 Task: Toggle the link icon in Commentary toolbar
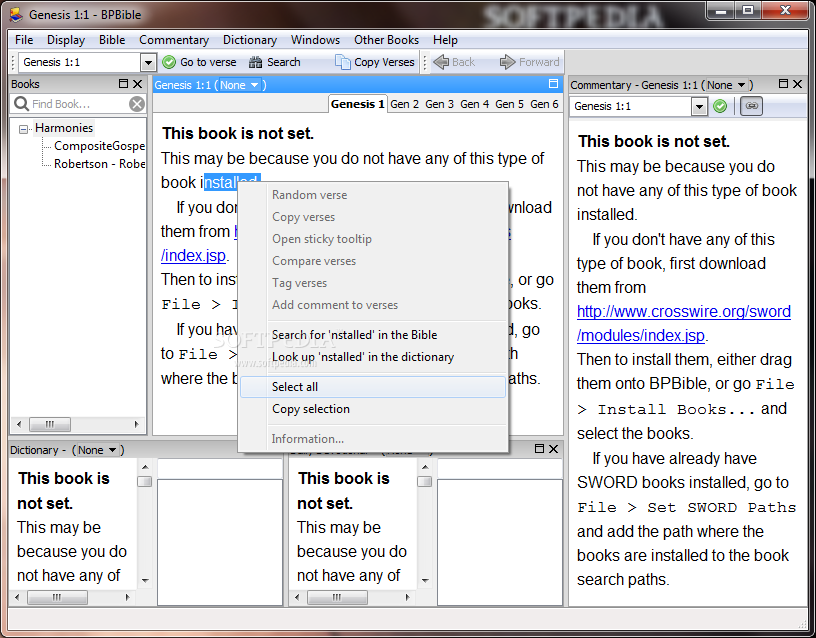[751, 106]
